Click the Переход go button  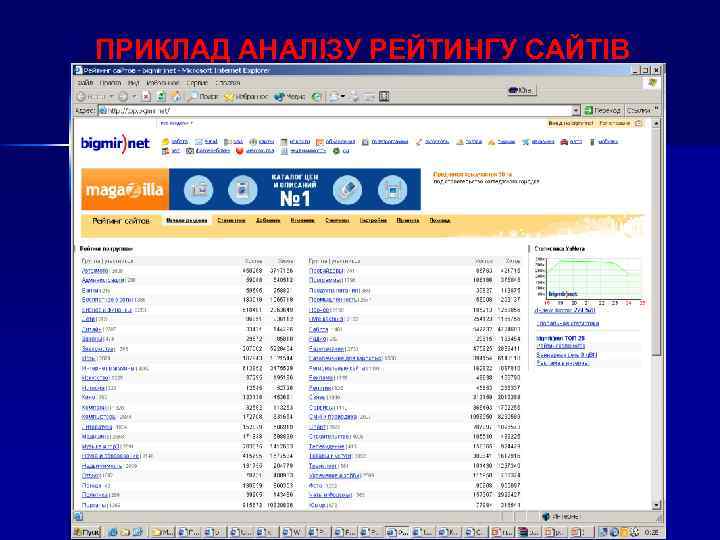coord(602,111)
